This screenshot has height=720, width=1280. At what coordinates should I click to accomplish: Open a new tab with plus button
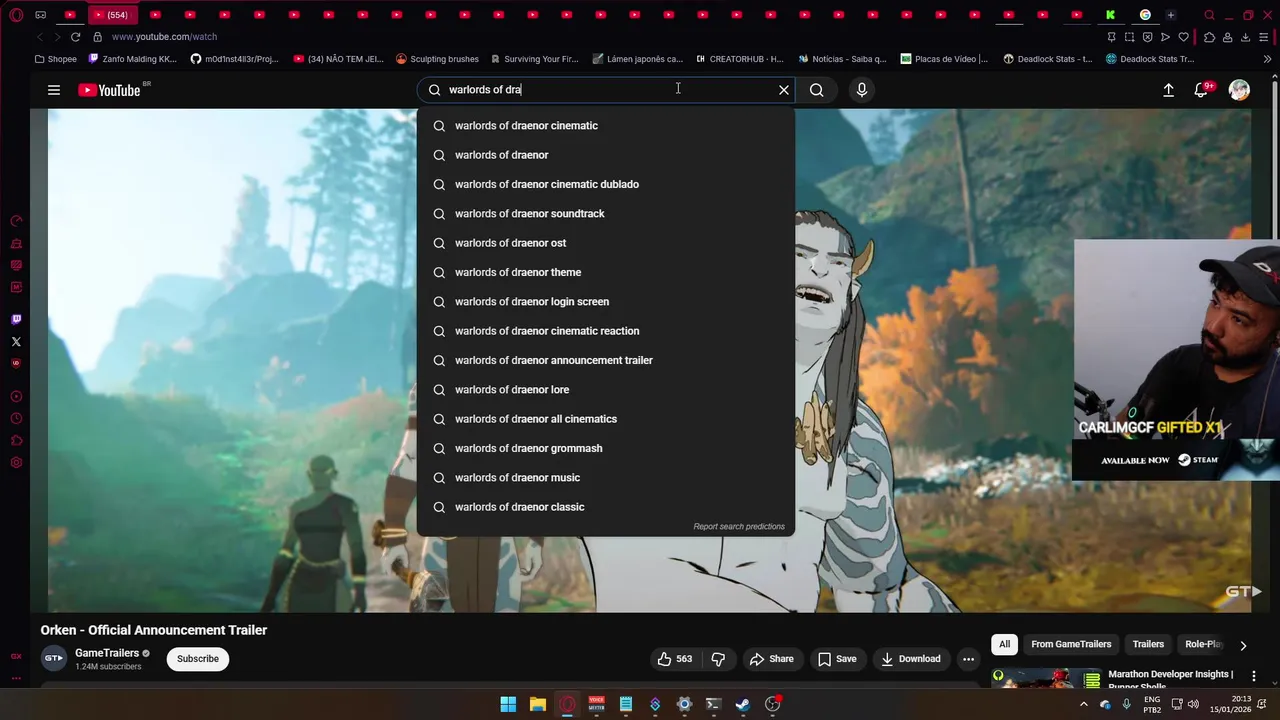click(1170, 15)
